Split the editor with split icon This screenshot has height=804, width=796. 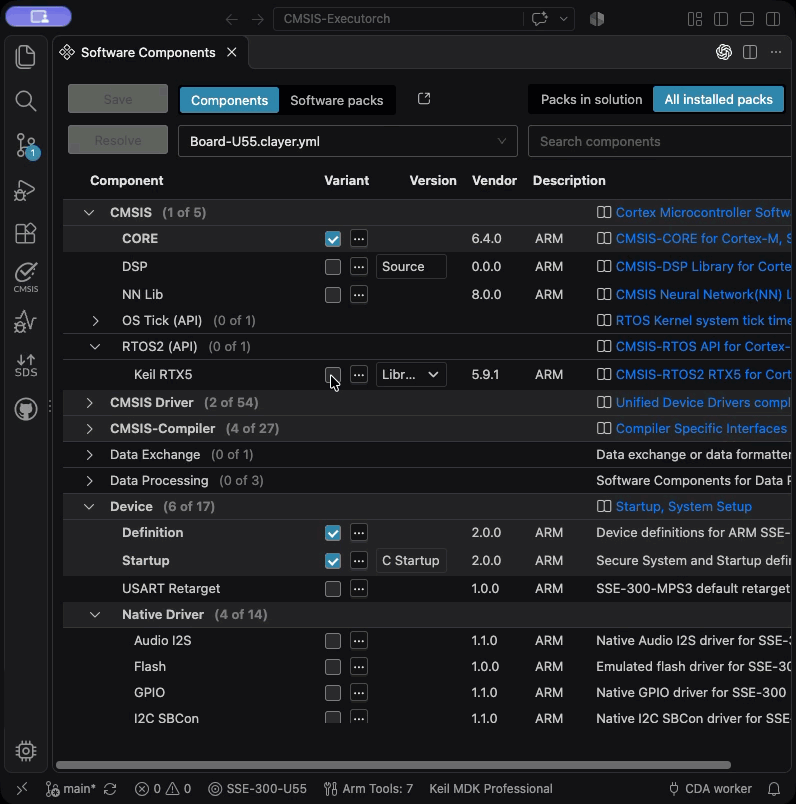750,52
